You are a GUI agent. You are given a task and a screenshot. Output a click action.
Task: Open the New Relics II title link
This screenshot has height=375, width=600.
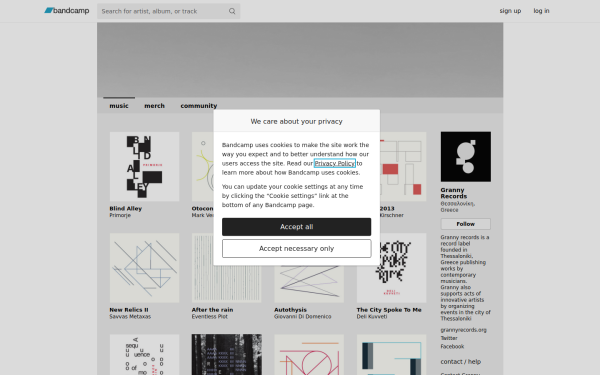tap(129, 310)
